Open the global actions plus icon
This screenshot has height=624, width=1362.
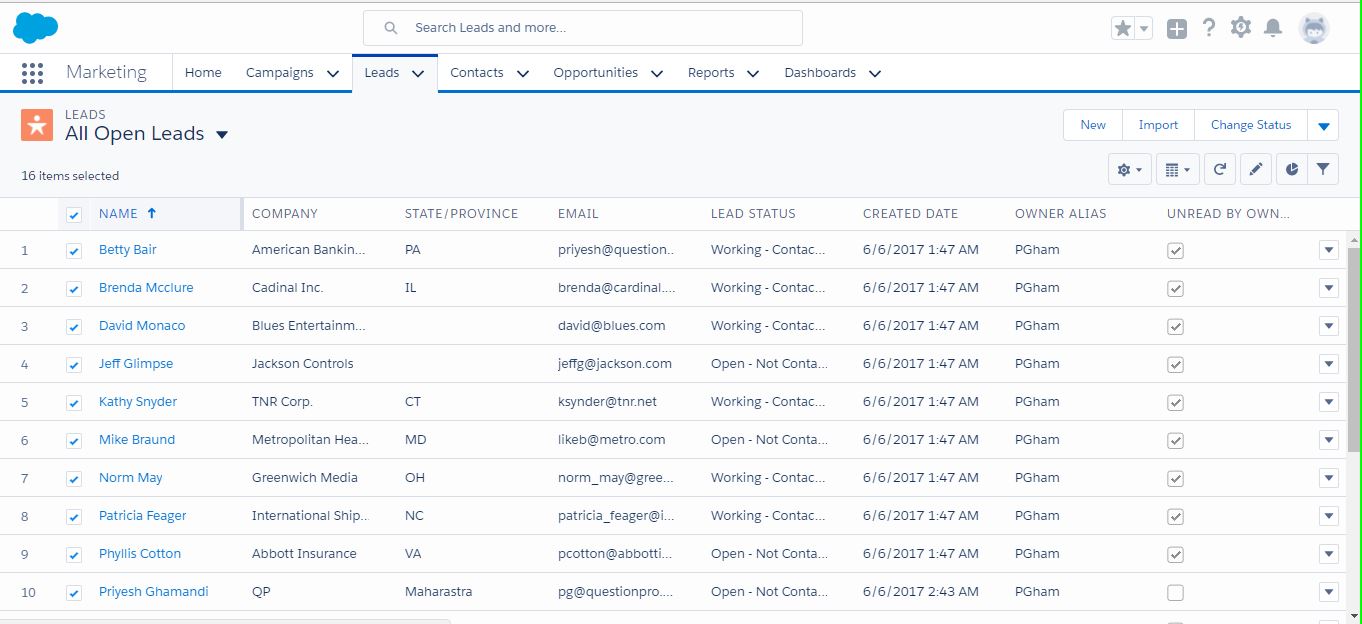(1177, 29)
